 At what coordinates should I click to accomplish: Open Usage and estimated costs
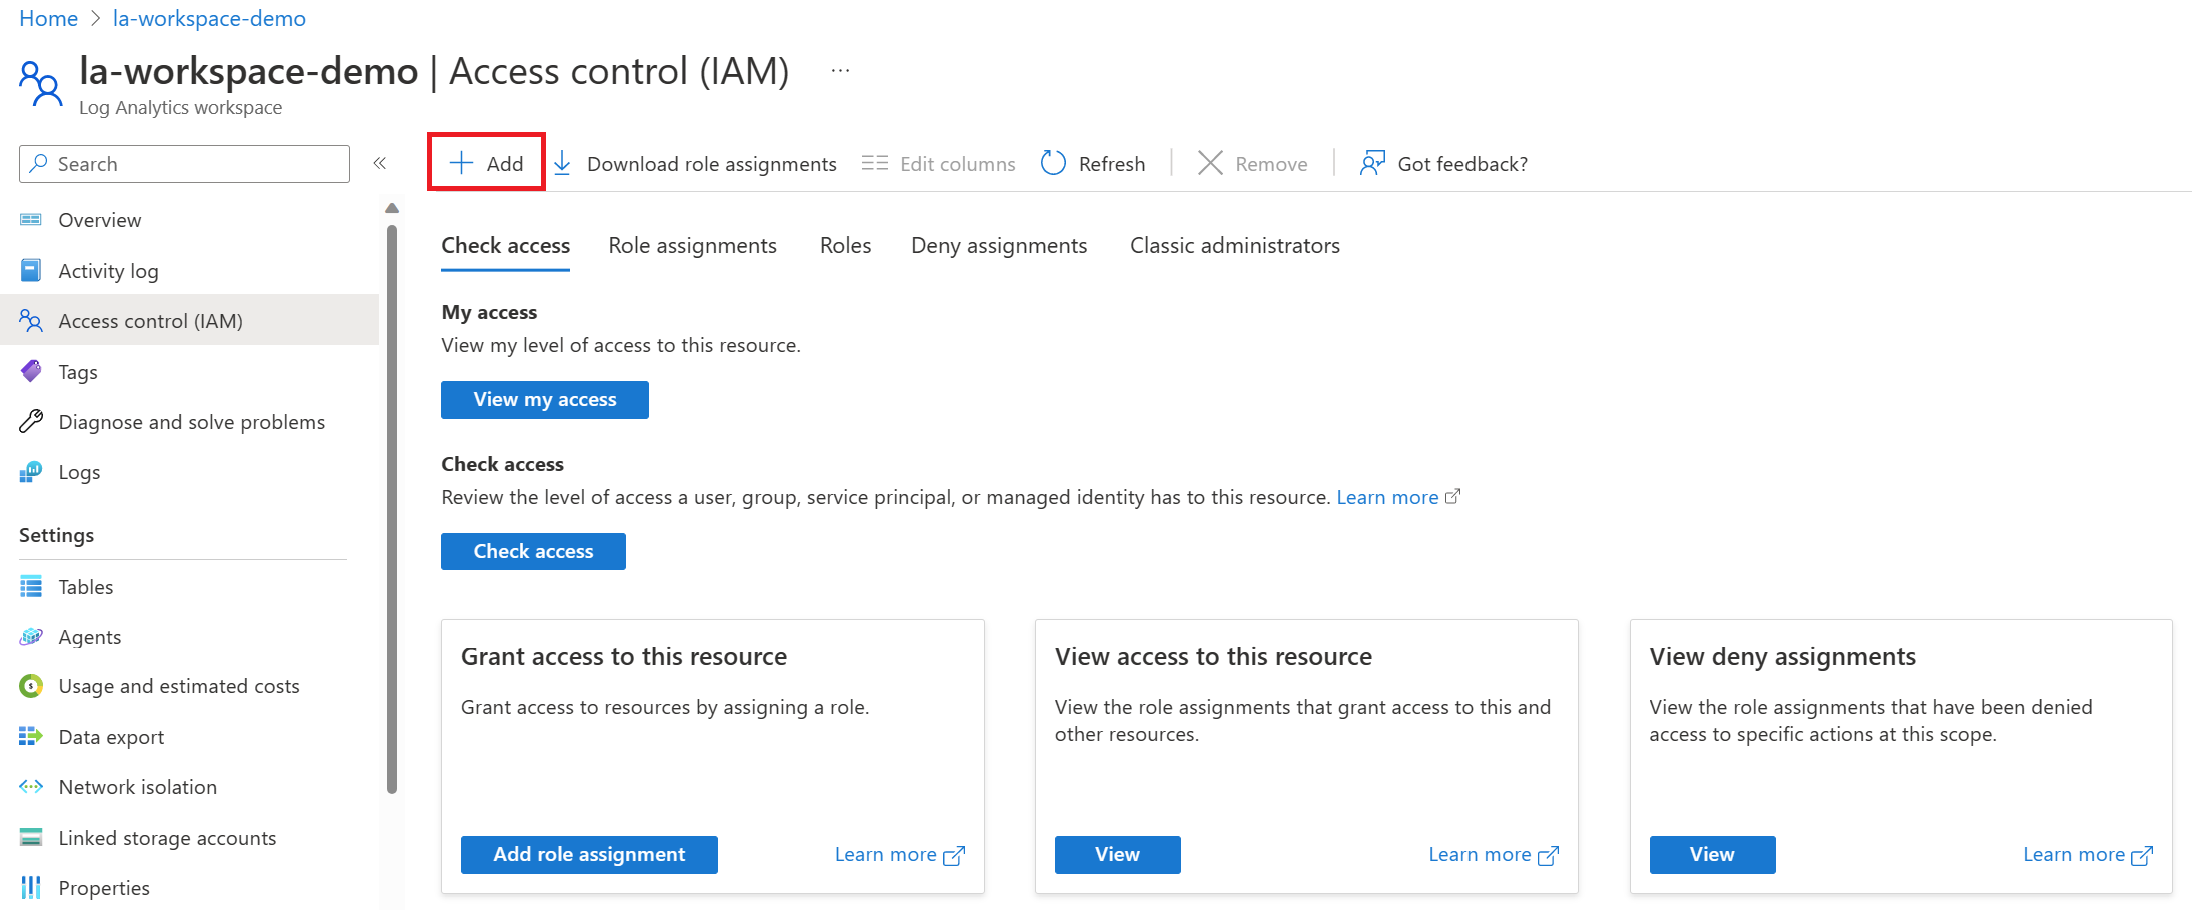coord(178,686)
